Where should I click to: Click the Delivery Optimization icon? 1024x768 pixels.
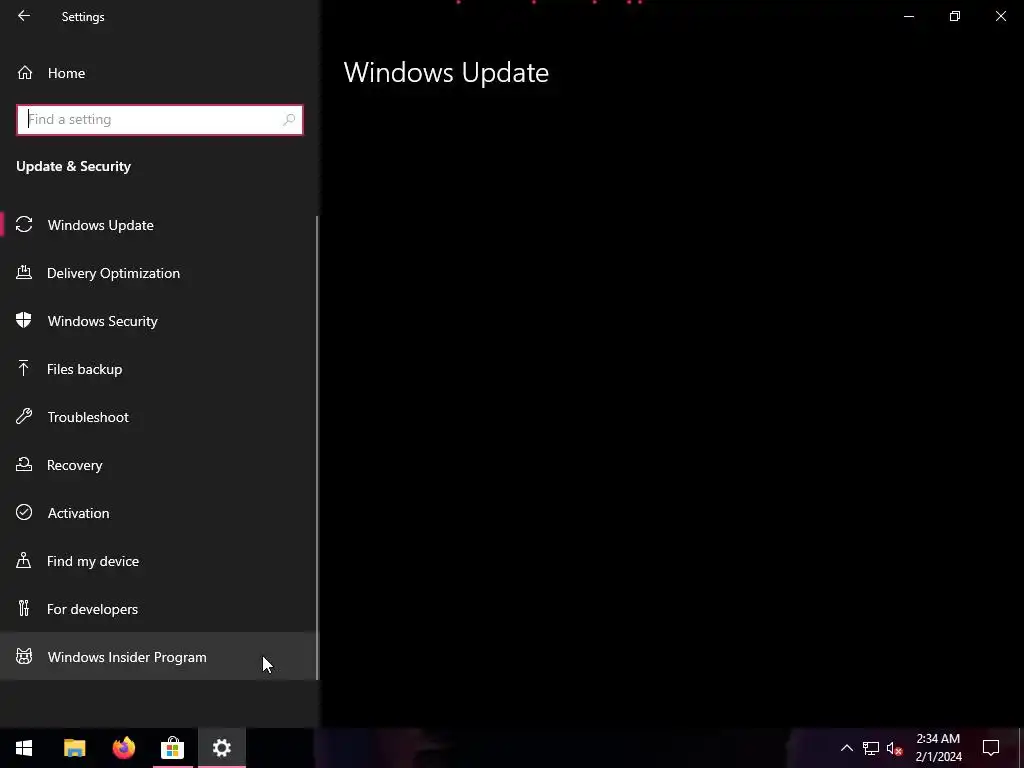(24, 272)
